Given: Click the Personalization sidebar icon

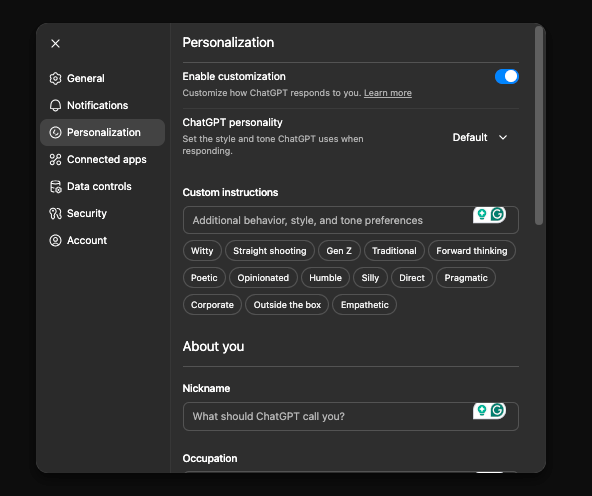Looking at the screenshot, I should pos(56,132).
